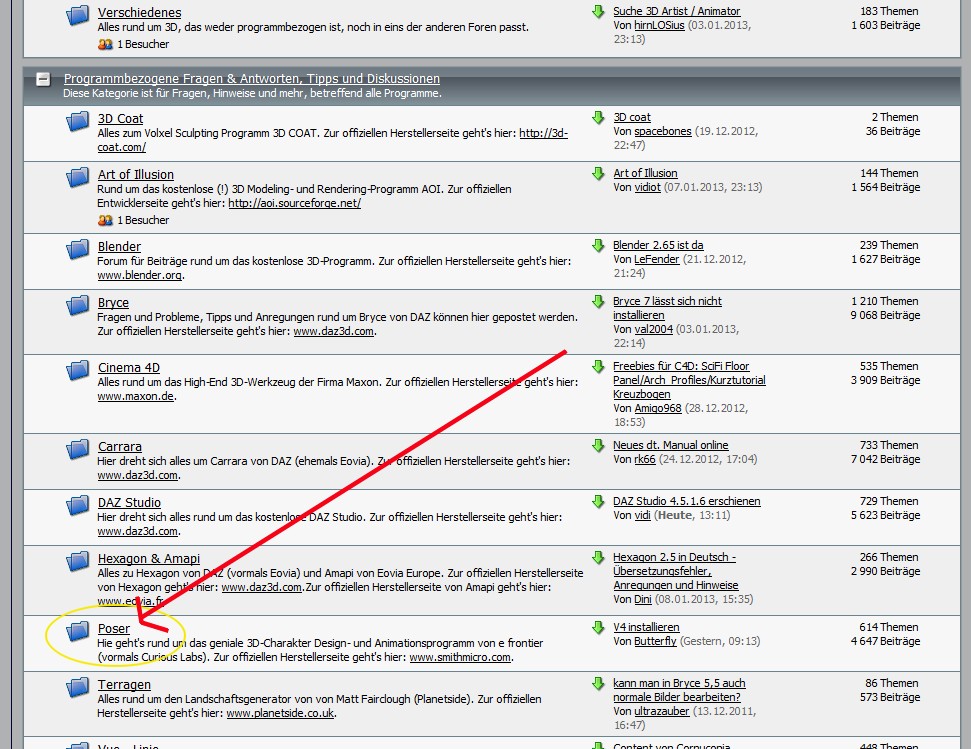Open Programmbezogene Fragen & Antworten category link
Screen dimensions: 971x749
pyautogui.click(x=251, y=79)
